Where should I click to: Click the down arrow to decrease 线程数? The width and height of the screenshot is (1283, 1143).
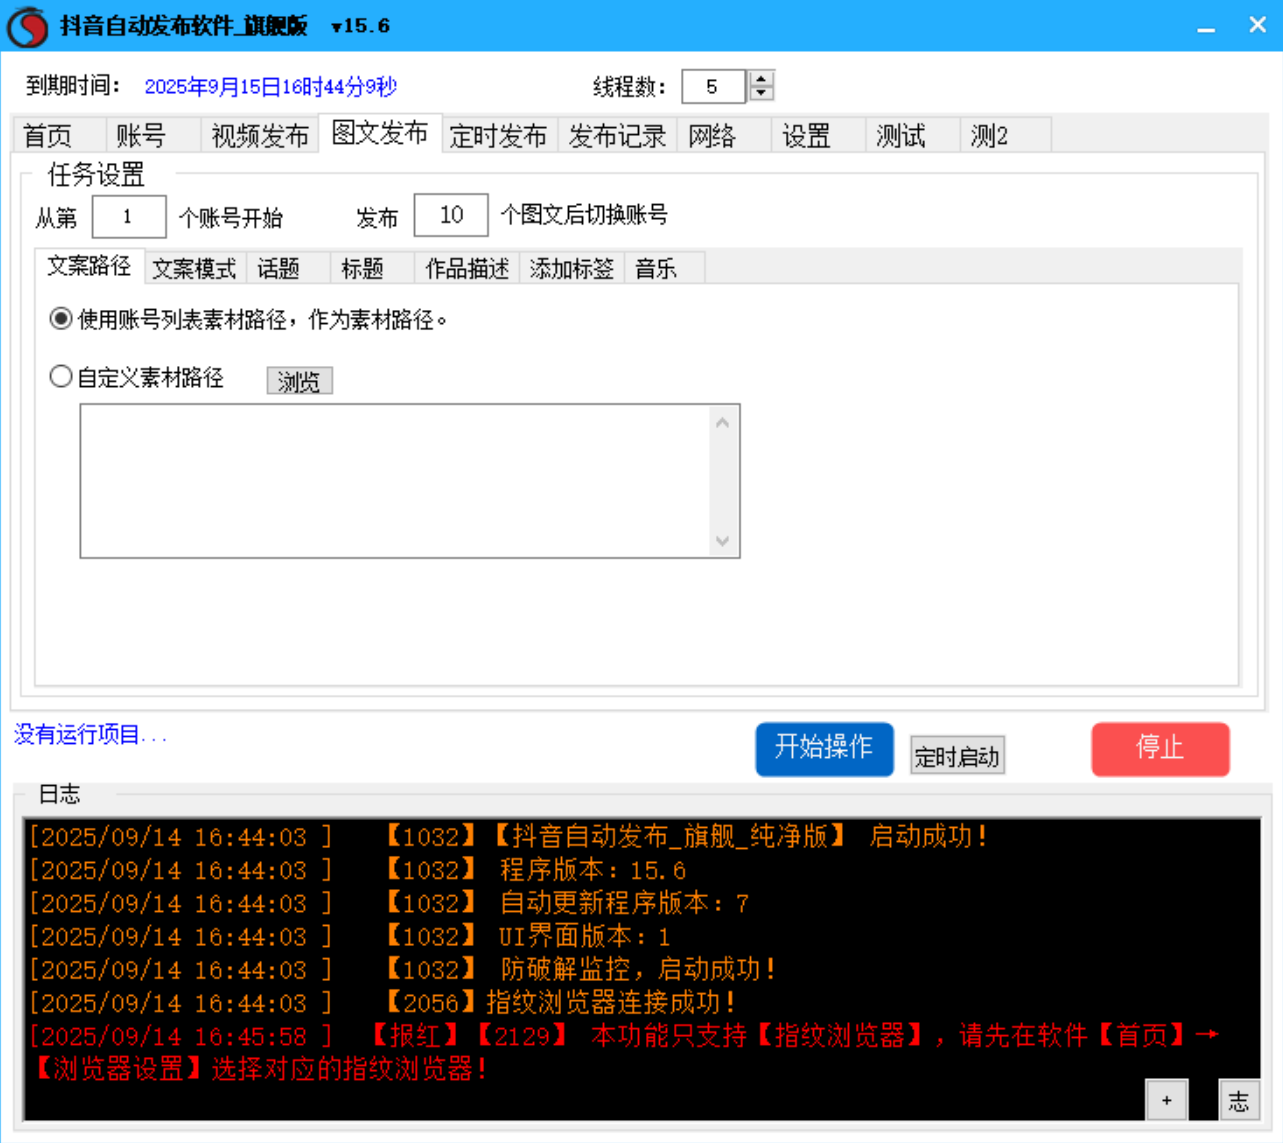759,94
